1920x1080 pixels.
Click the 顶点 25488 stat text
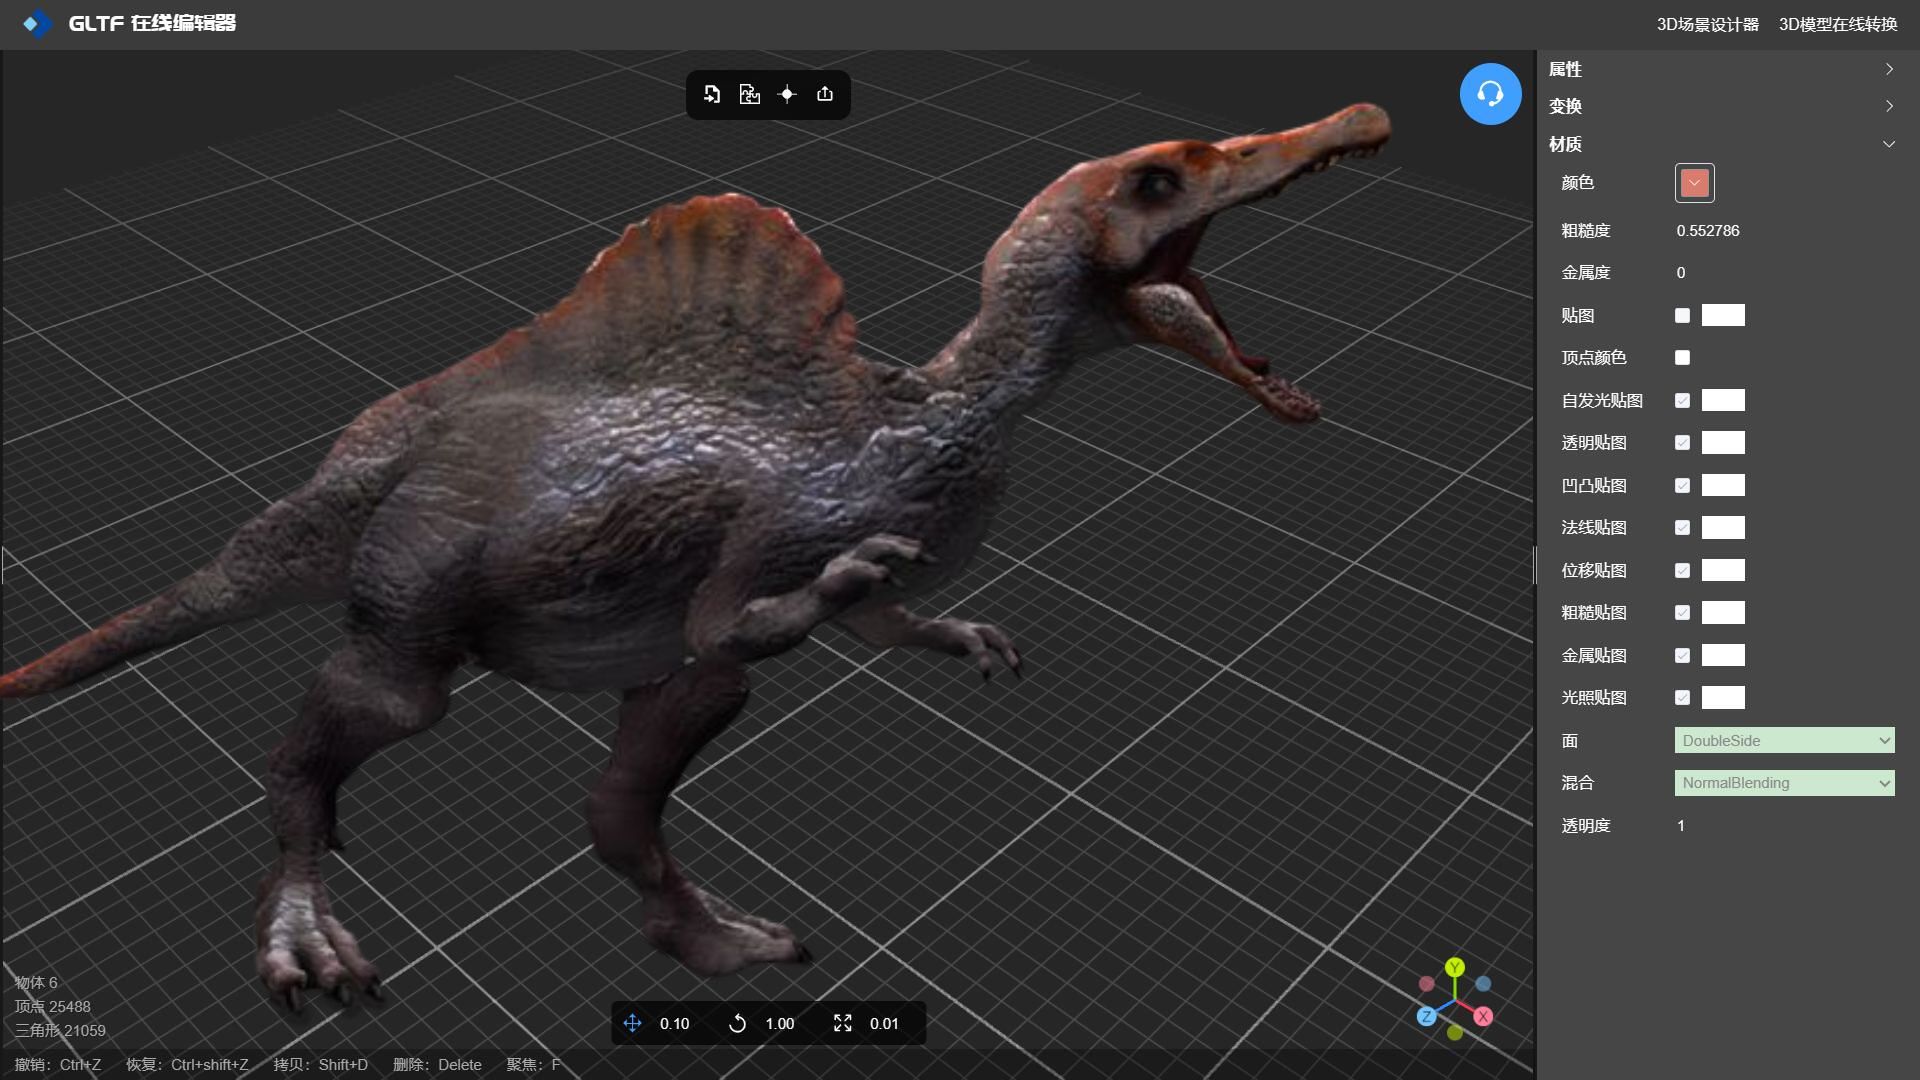[52, 1007]
